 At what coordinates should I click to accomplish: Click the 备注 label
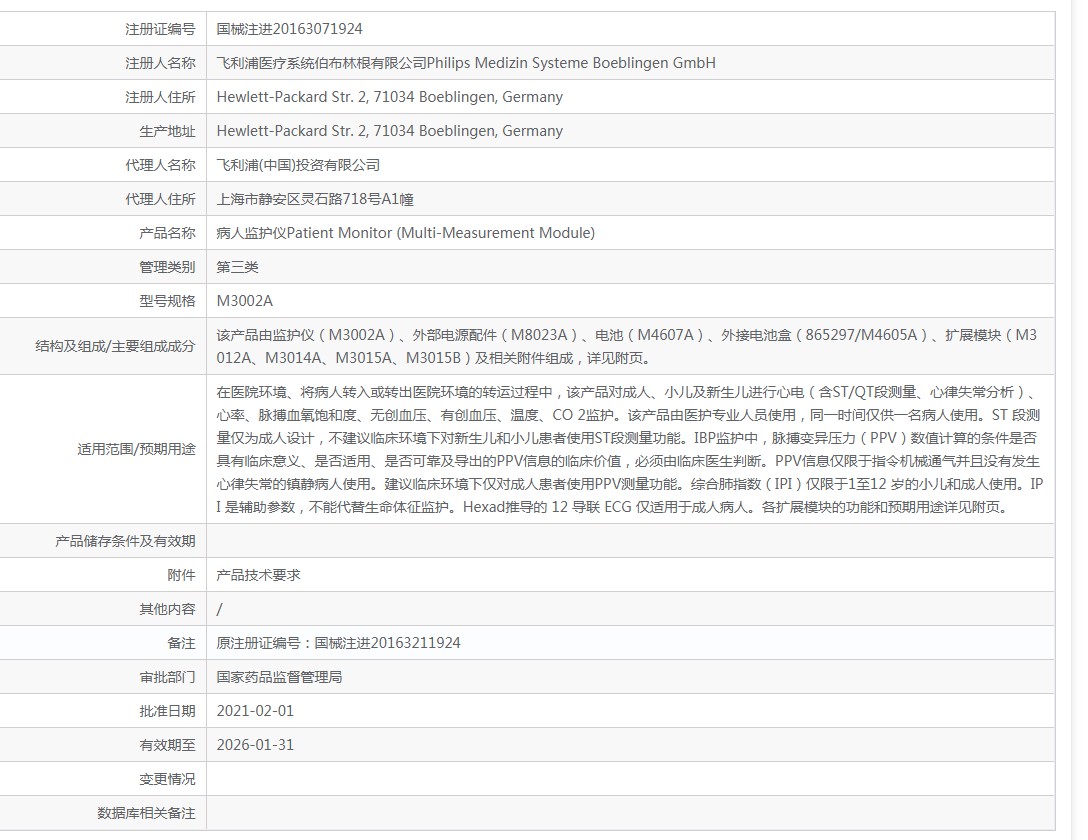pos(181,643)
